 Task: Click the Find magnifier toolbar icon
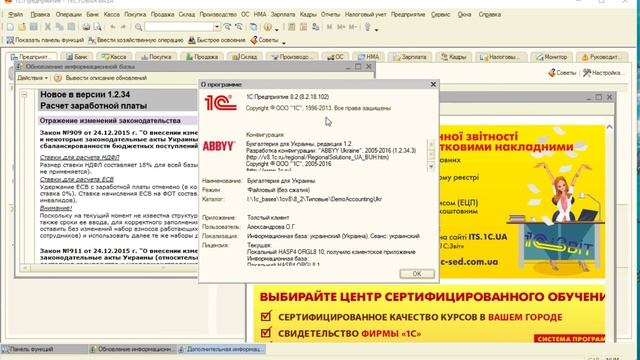tap(138, 27)
